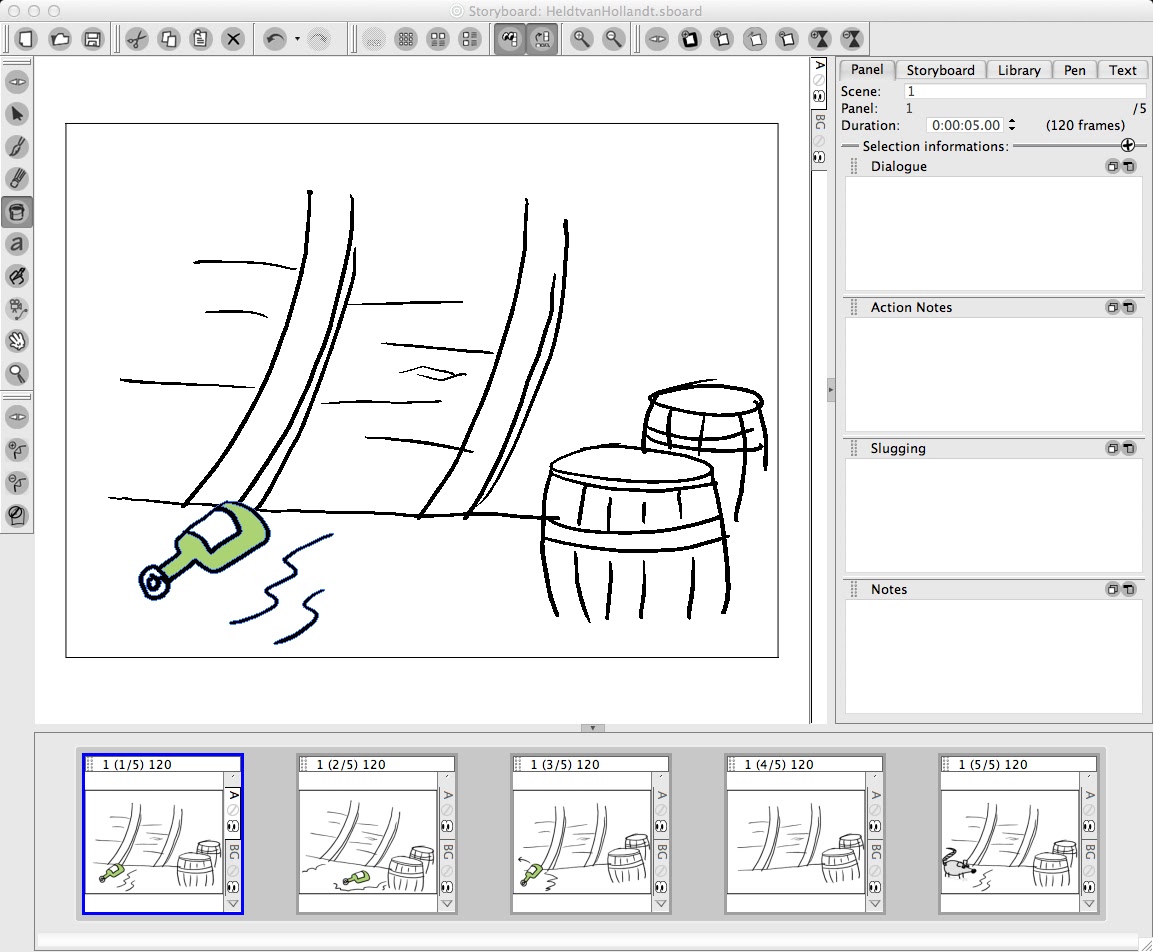
Task: Toggle visibility eyes on BG layer beside canvas
Action: click(819, 157)
